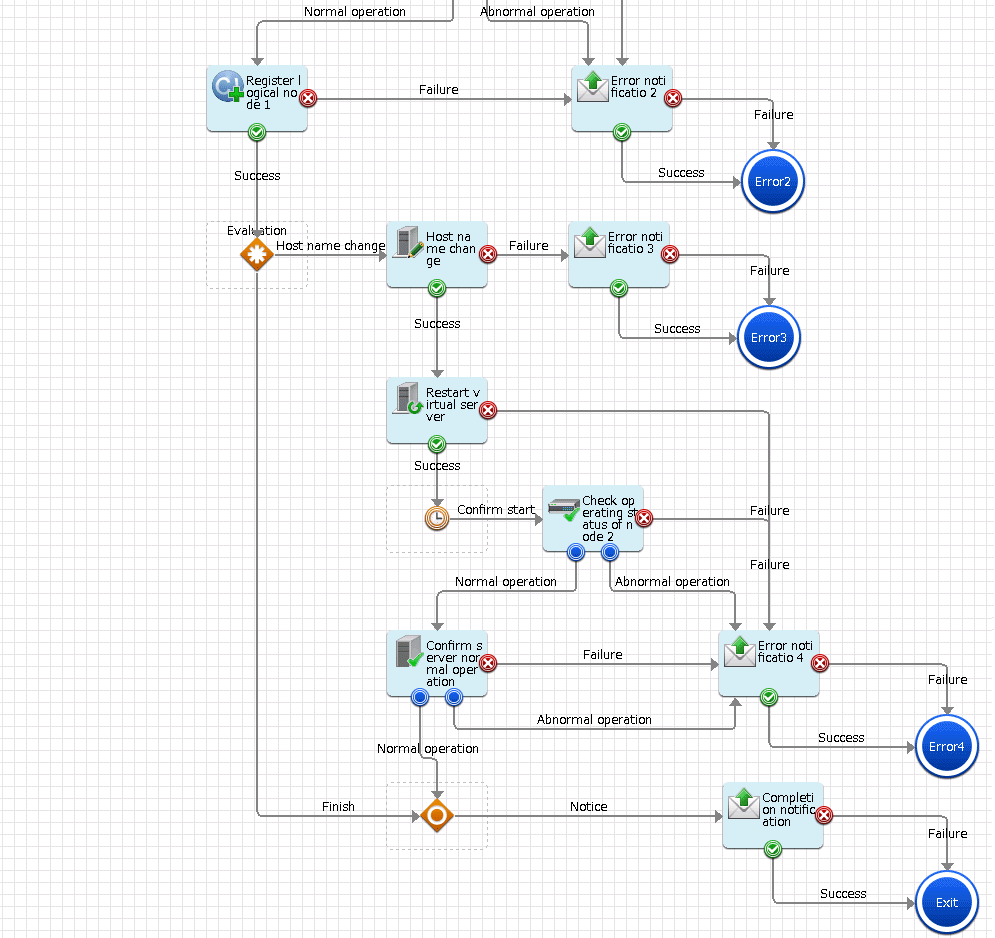Click failure connector on Check operating status node

643,519
